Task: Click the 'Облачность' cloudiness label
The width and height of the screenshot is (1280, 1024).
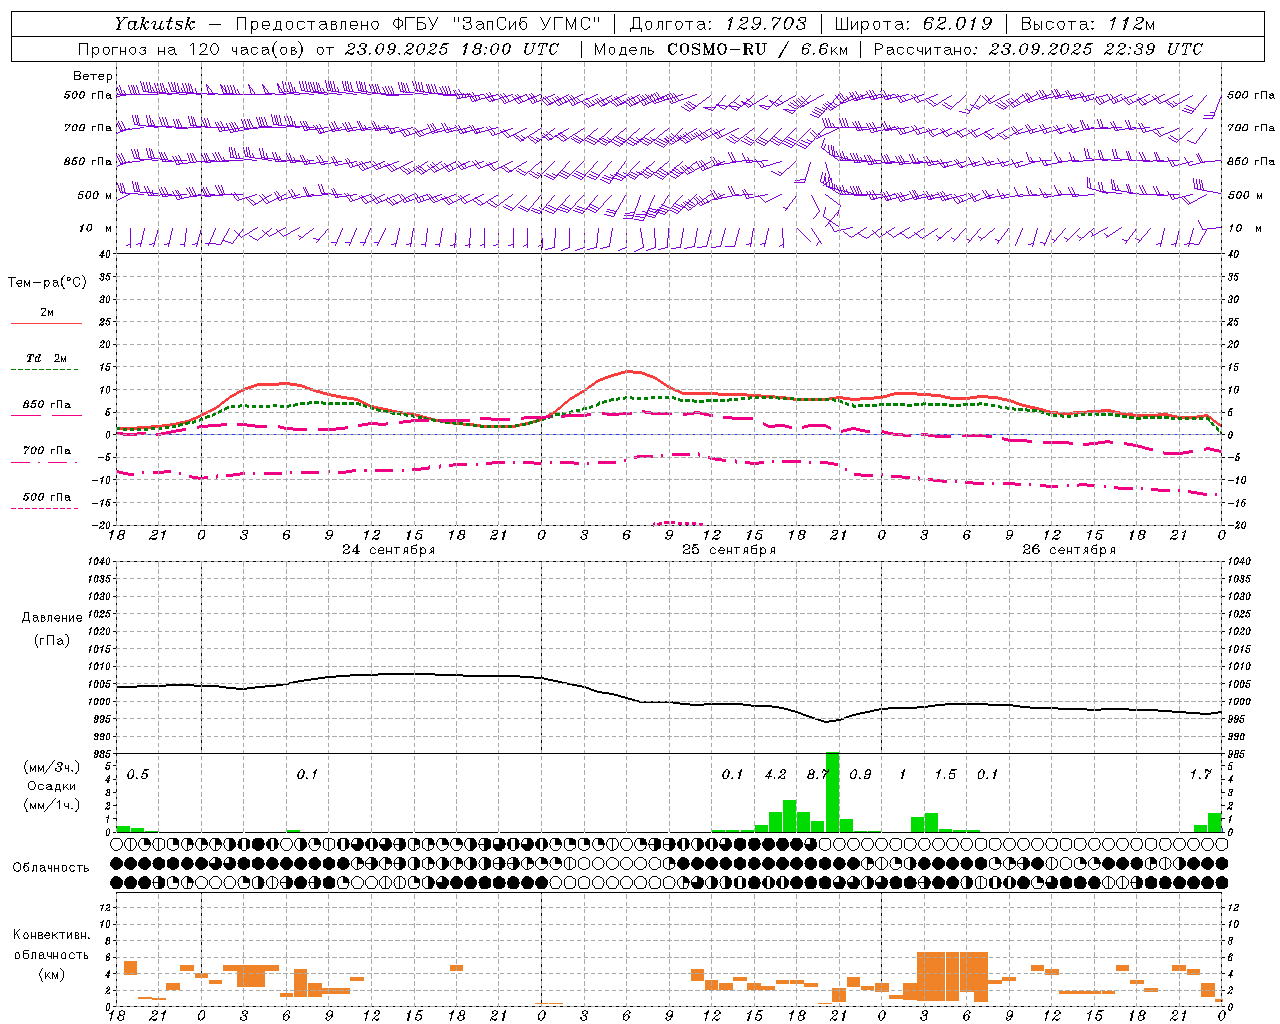Action: 51,867
